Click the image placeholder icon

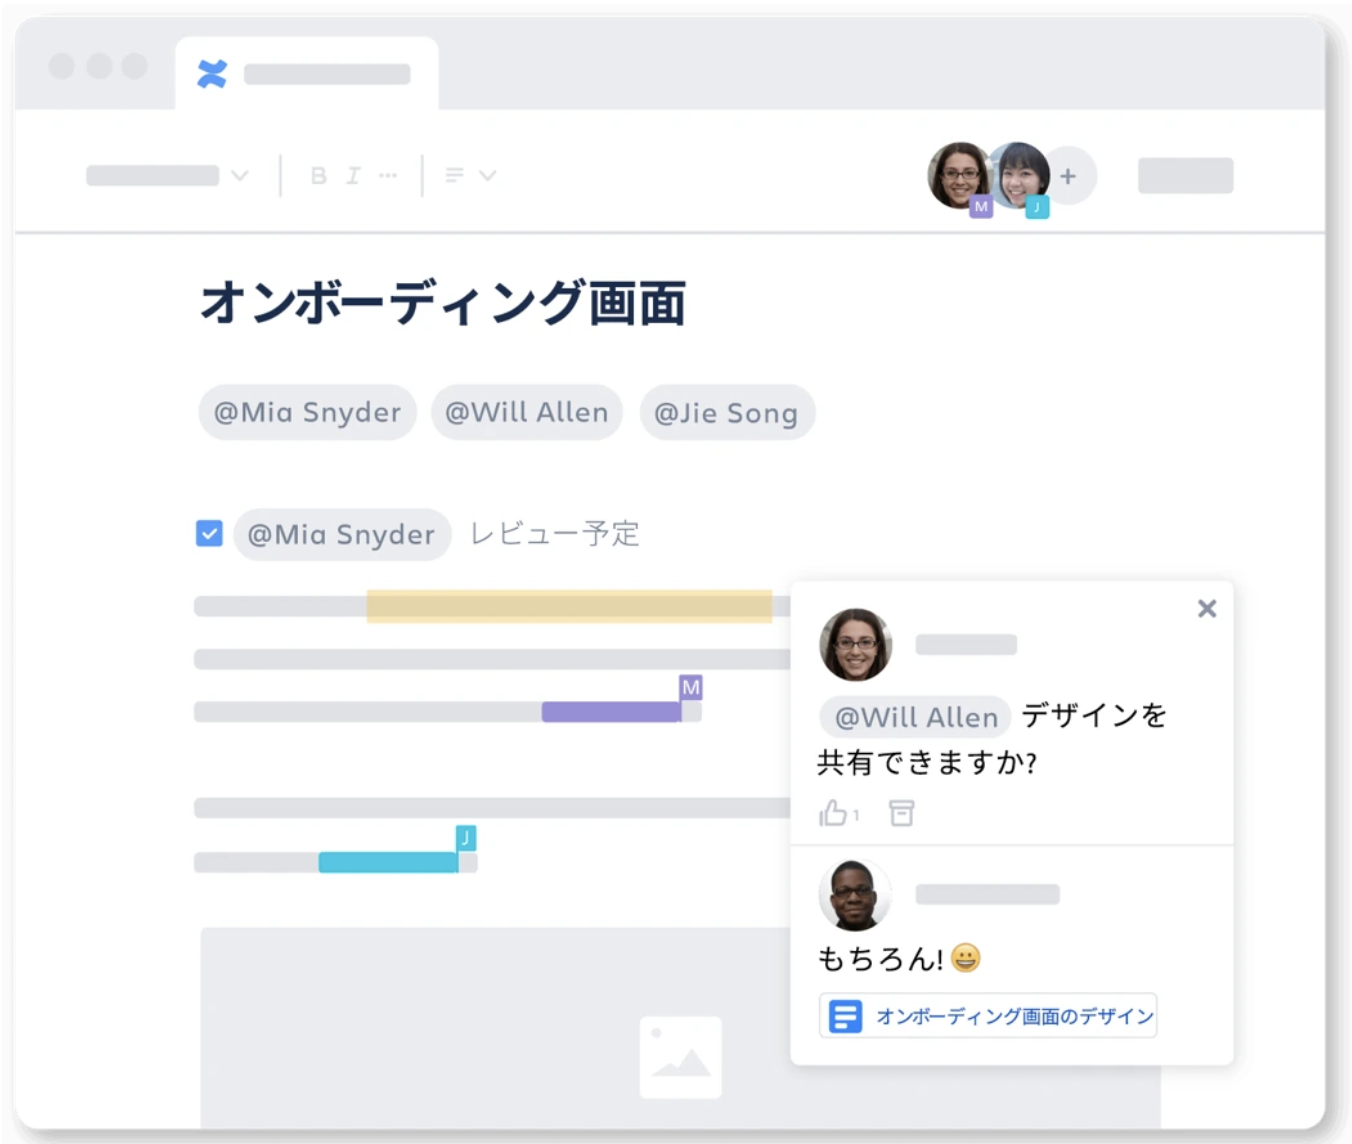(681, 1057)
